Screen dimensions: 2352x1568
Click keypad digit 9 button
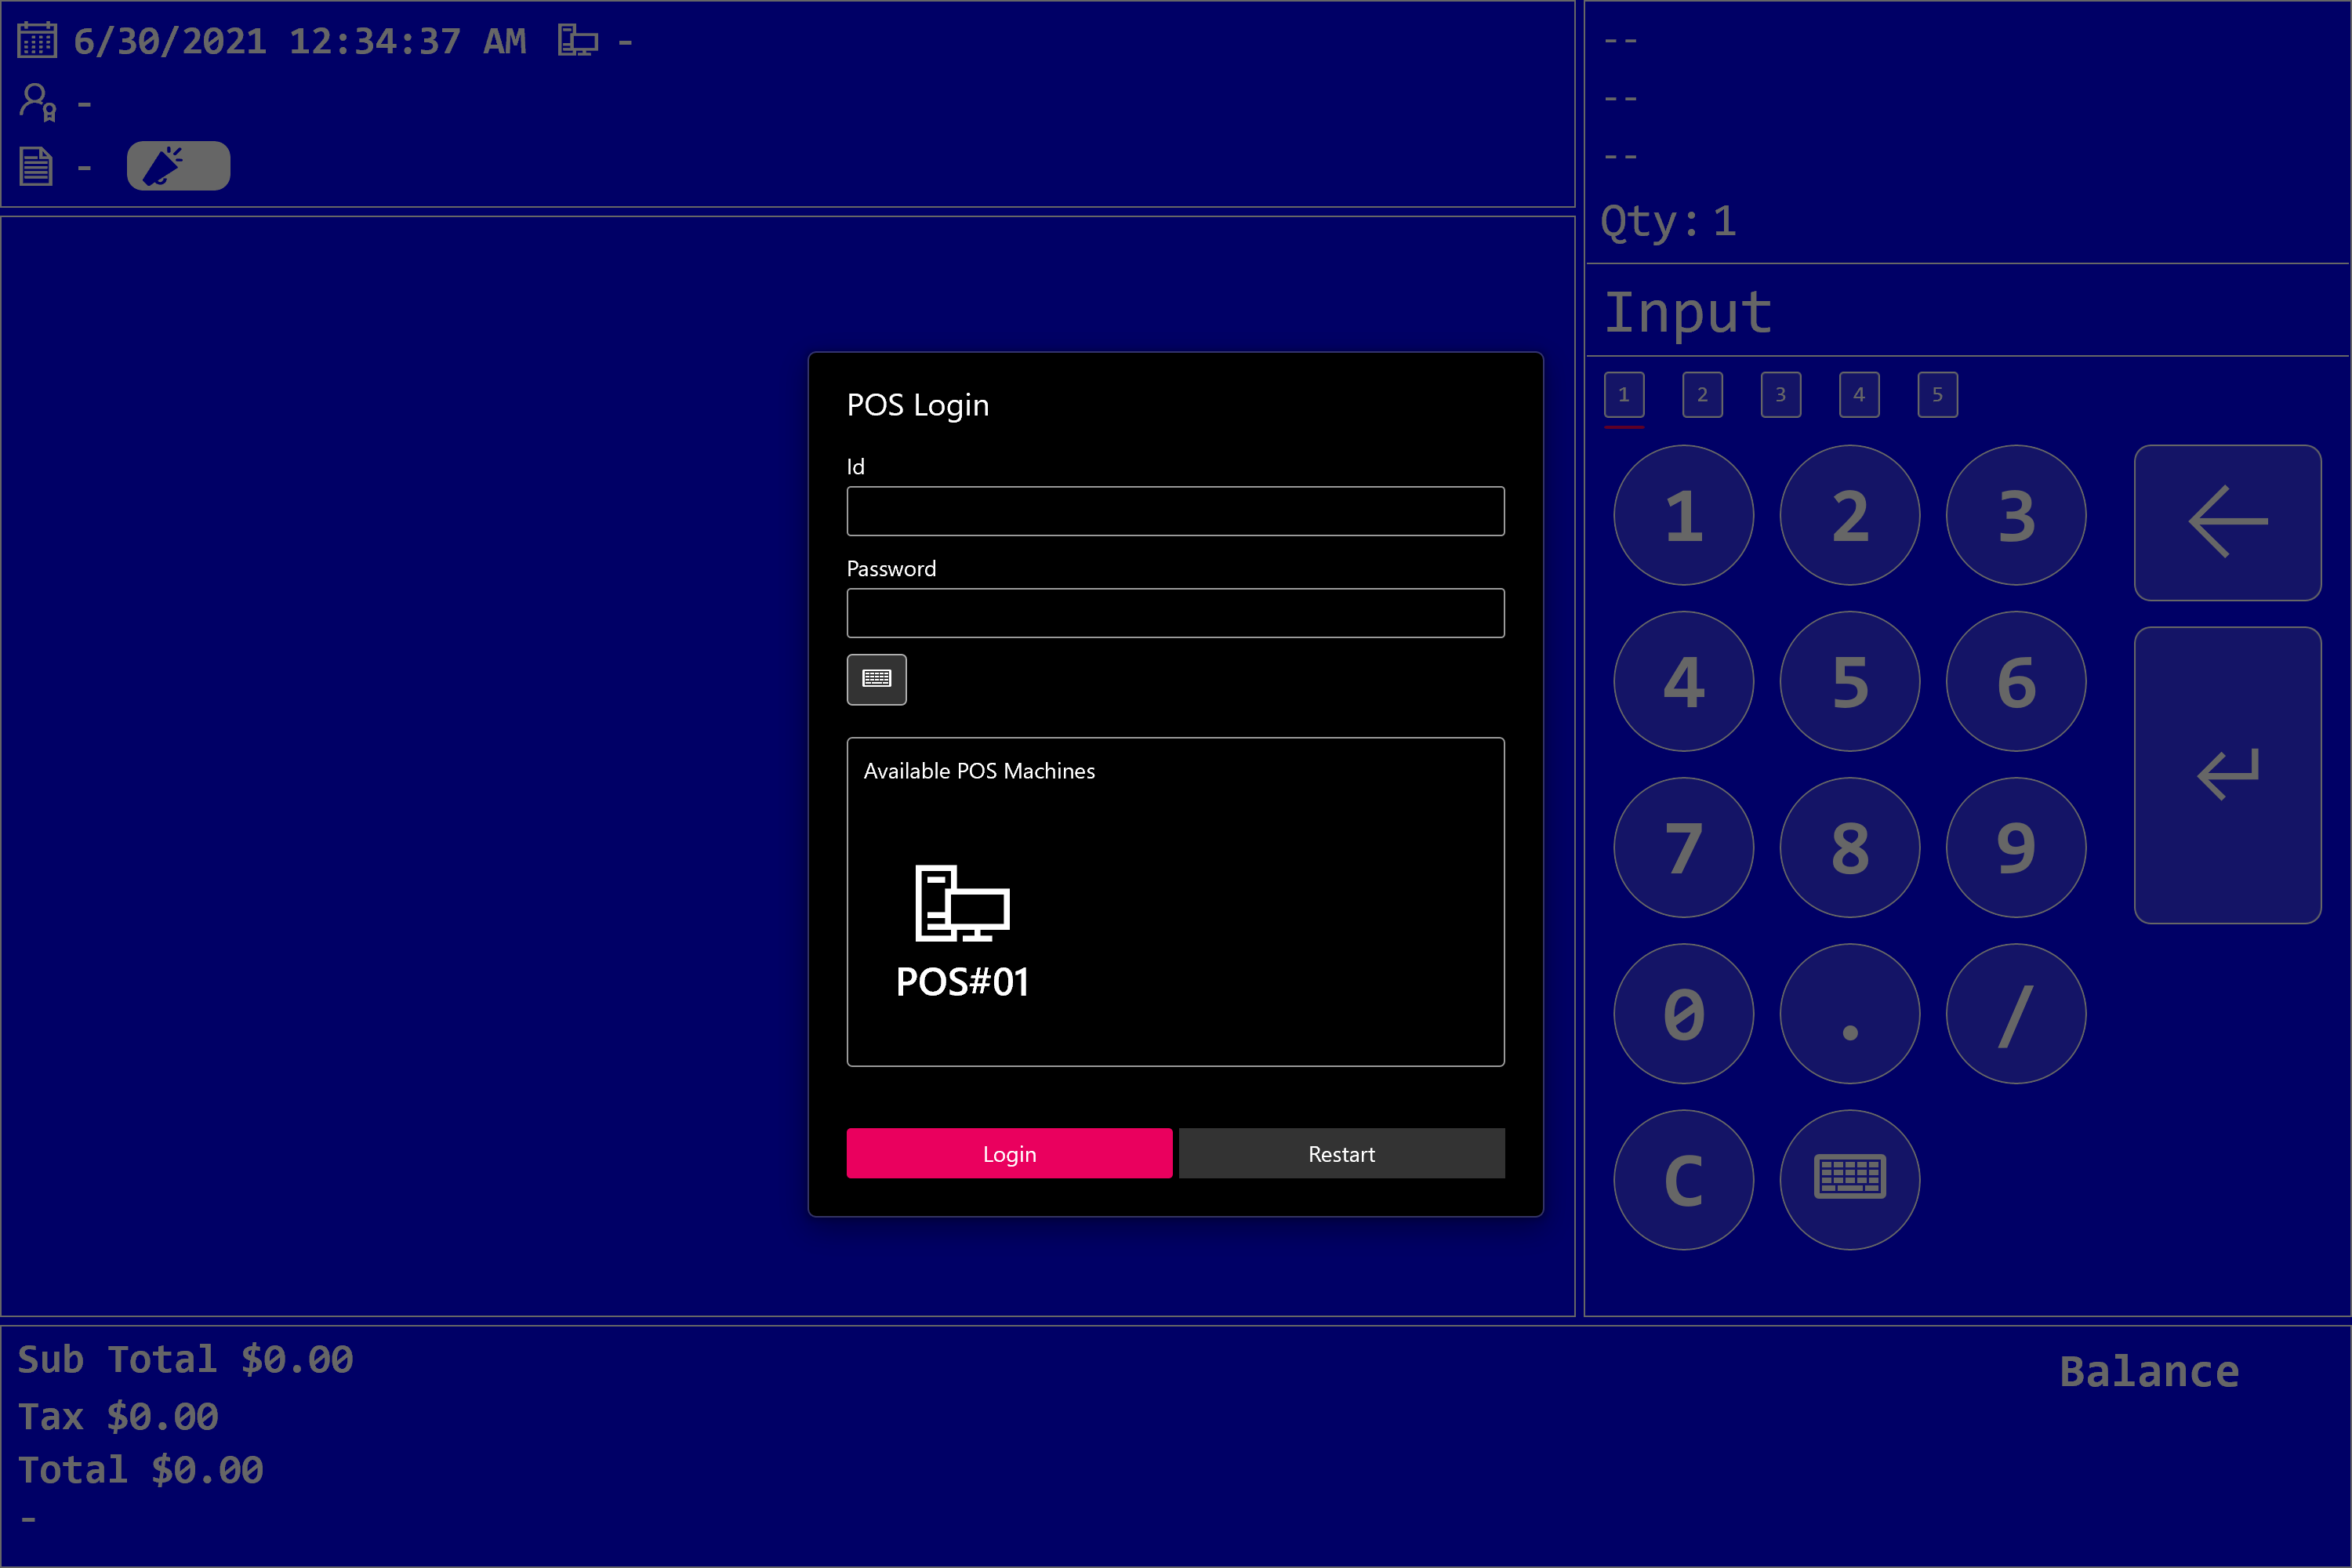point(2016,848)
